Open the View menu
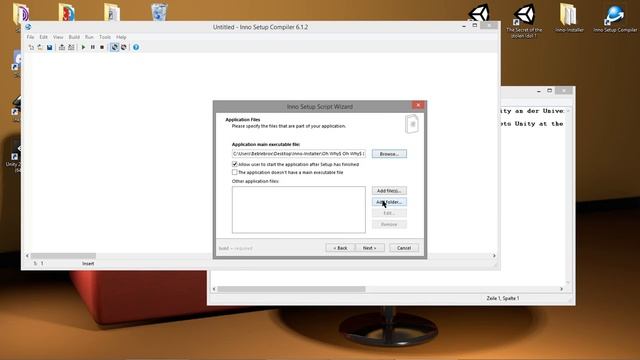The width and height of the screenshot is (640, 360). [x=58, y=37]
